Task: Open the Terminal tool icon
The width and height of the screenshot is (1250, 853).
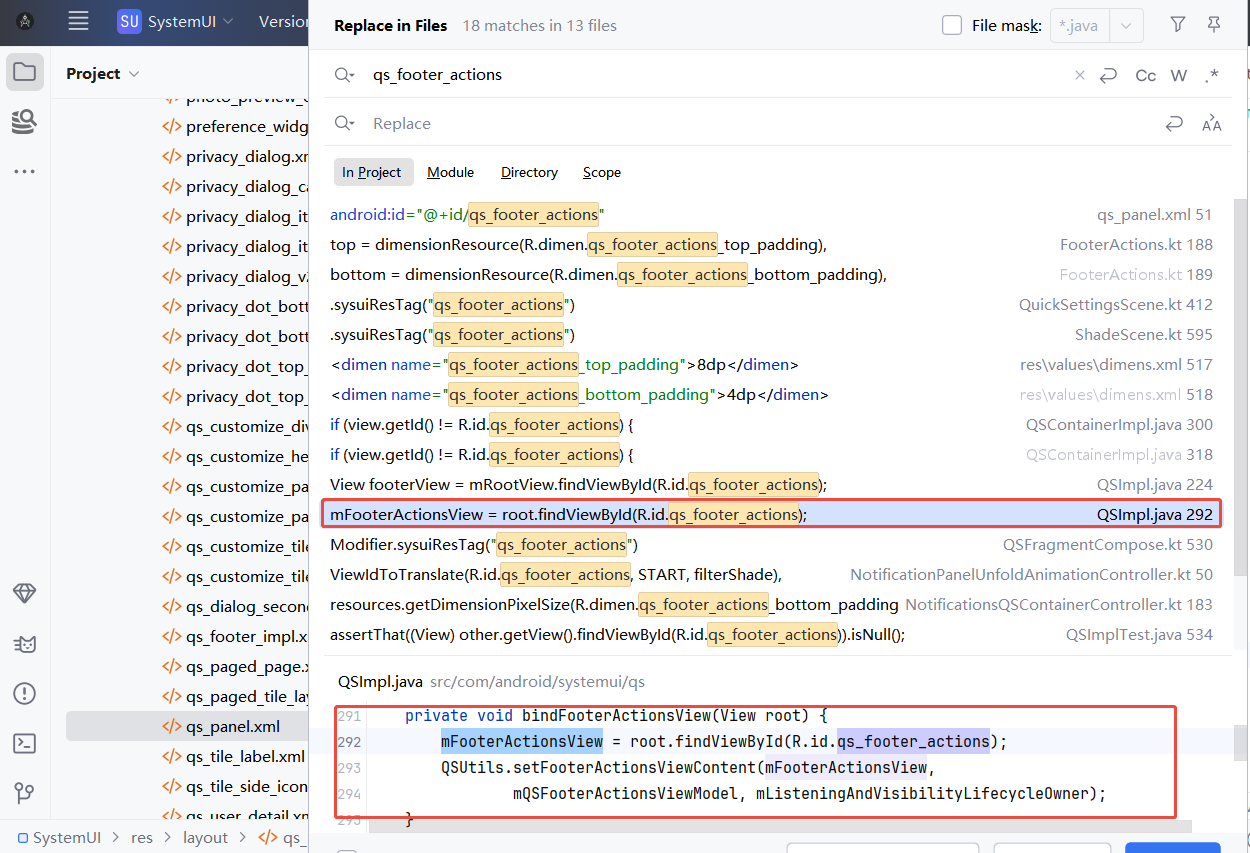Action: [x=25, y=743]
